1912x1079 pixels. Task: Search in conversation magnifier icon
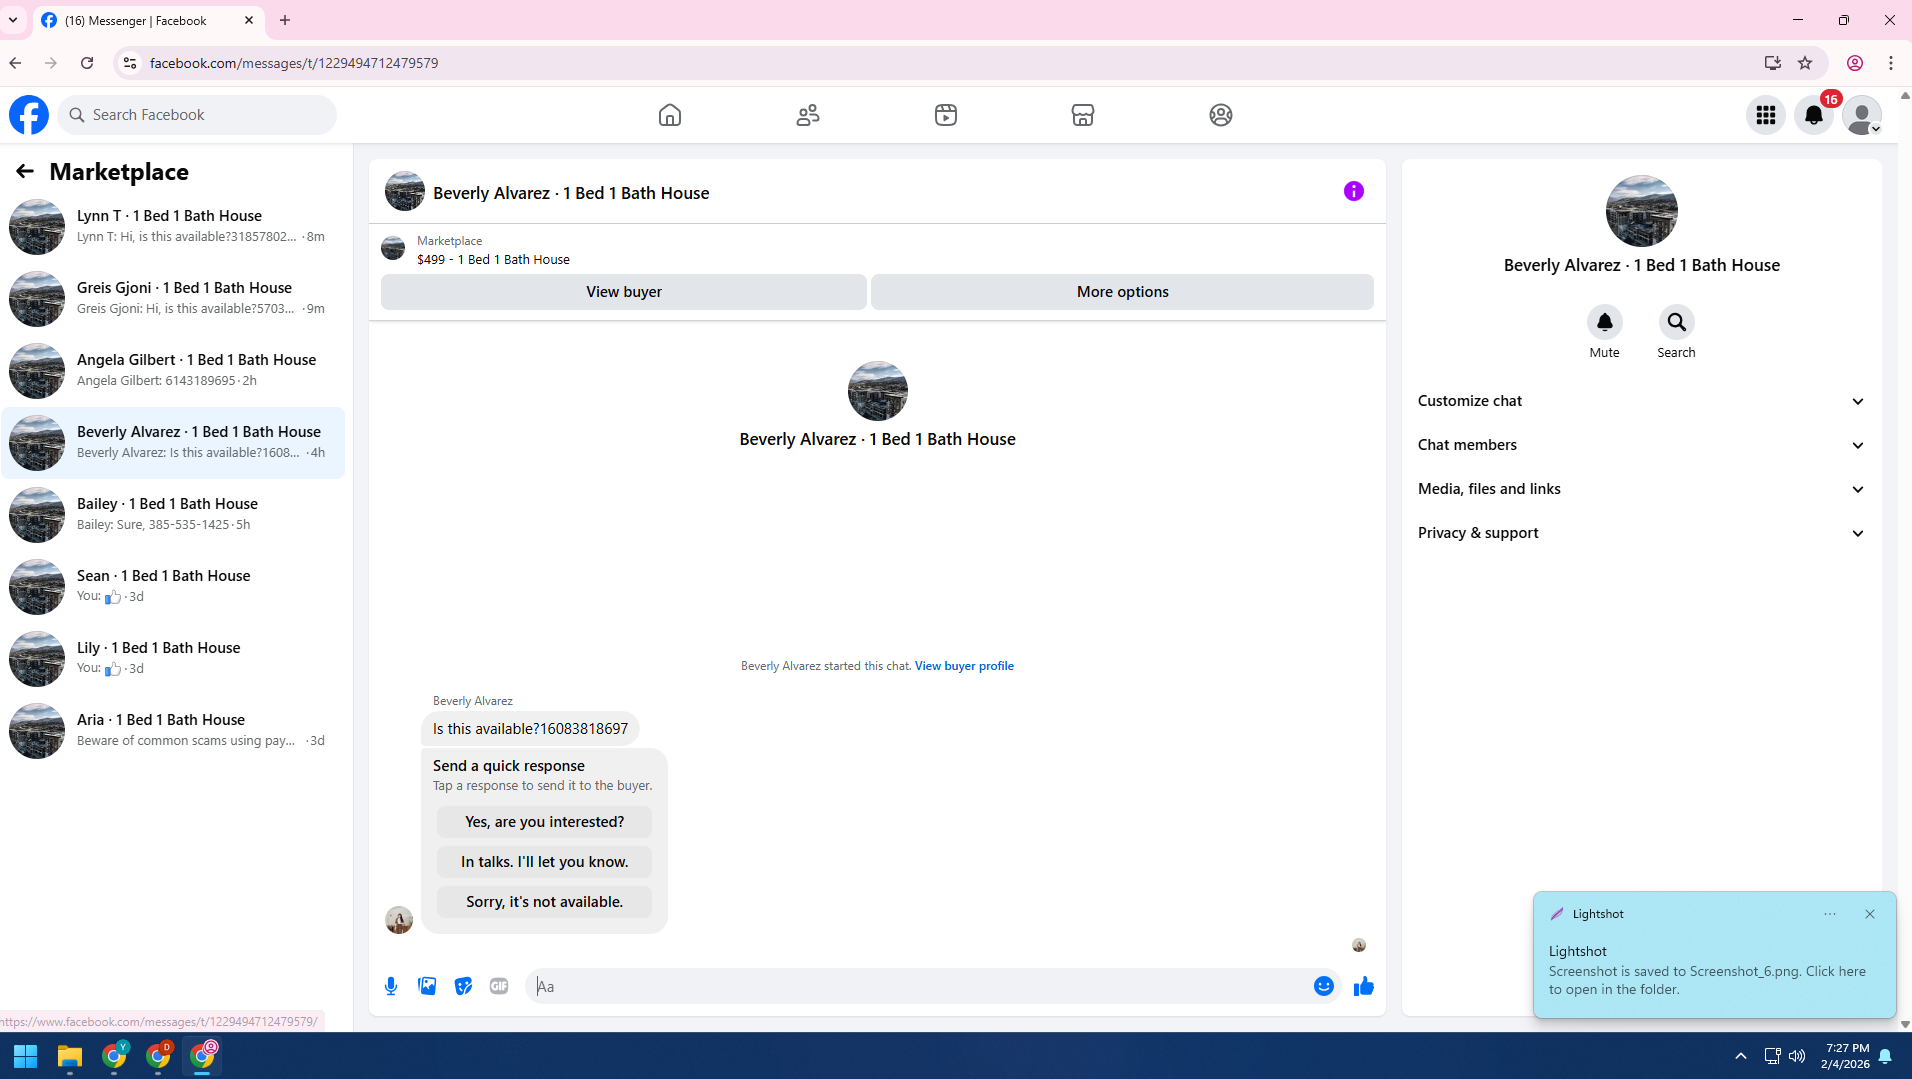click(x=1677, y=322)
